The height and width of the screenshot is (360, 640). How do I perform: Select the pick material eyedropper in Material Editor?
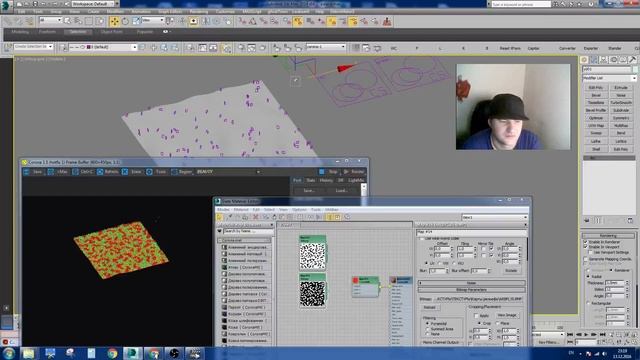(230, 217)
